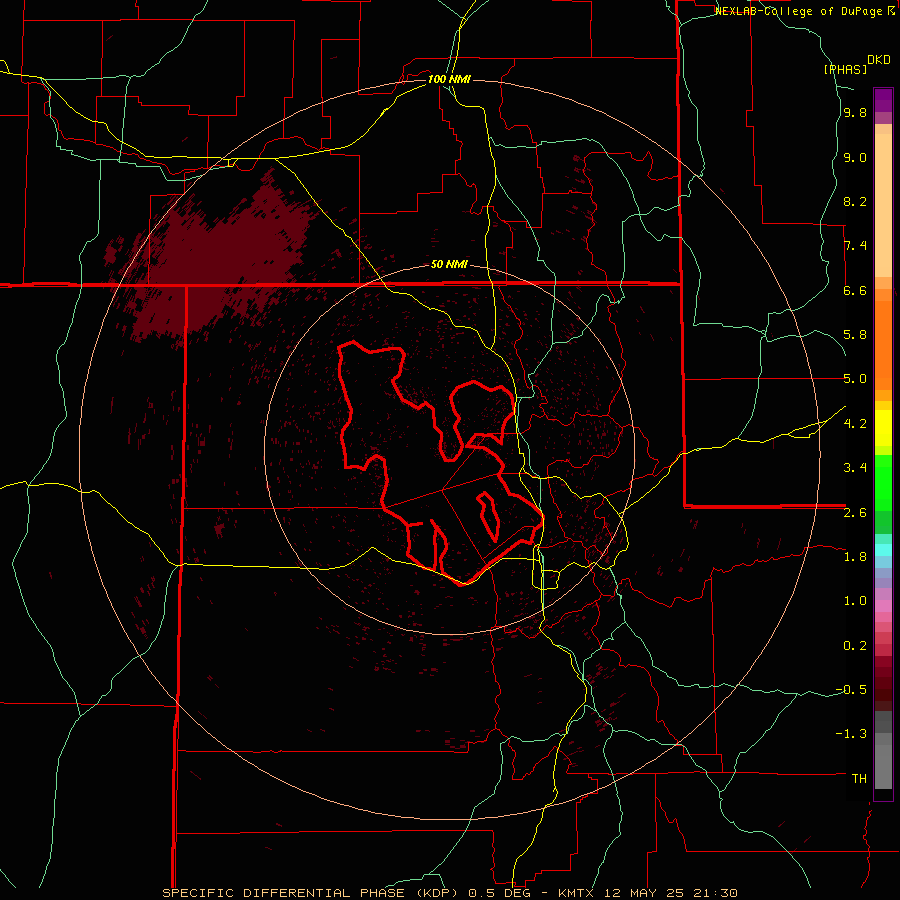Click the 4.2 scale value
This screenshot has width=900, height=900.
tap(855, 424)
